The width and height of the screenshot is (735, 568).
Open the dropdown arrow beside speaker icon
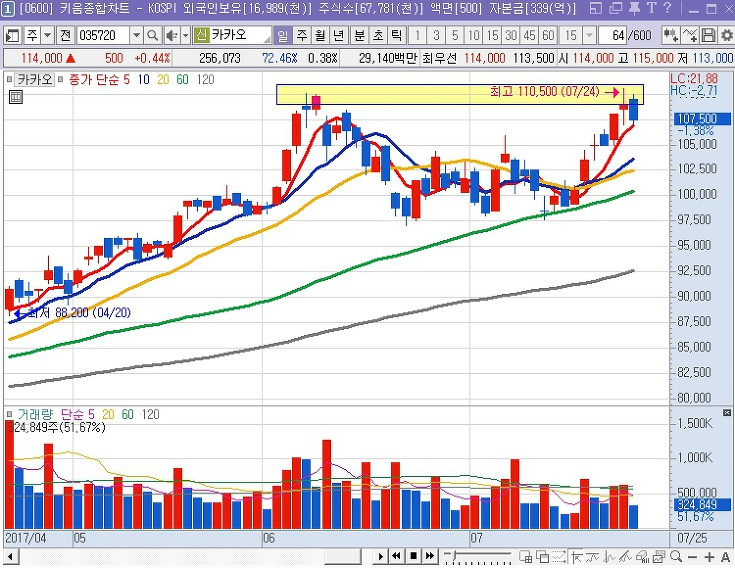point(186,35)
